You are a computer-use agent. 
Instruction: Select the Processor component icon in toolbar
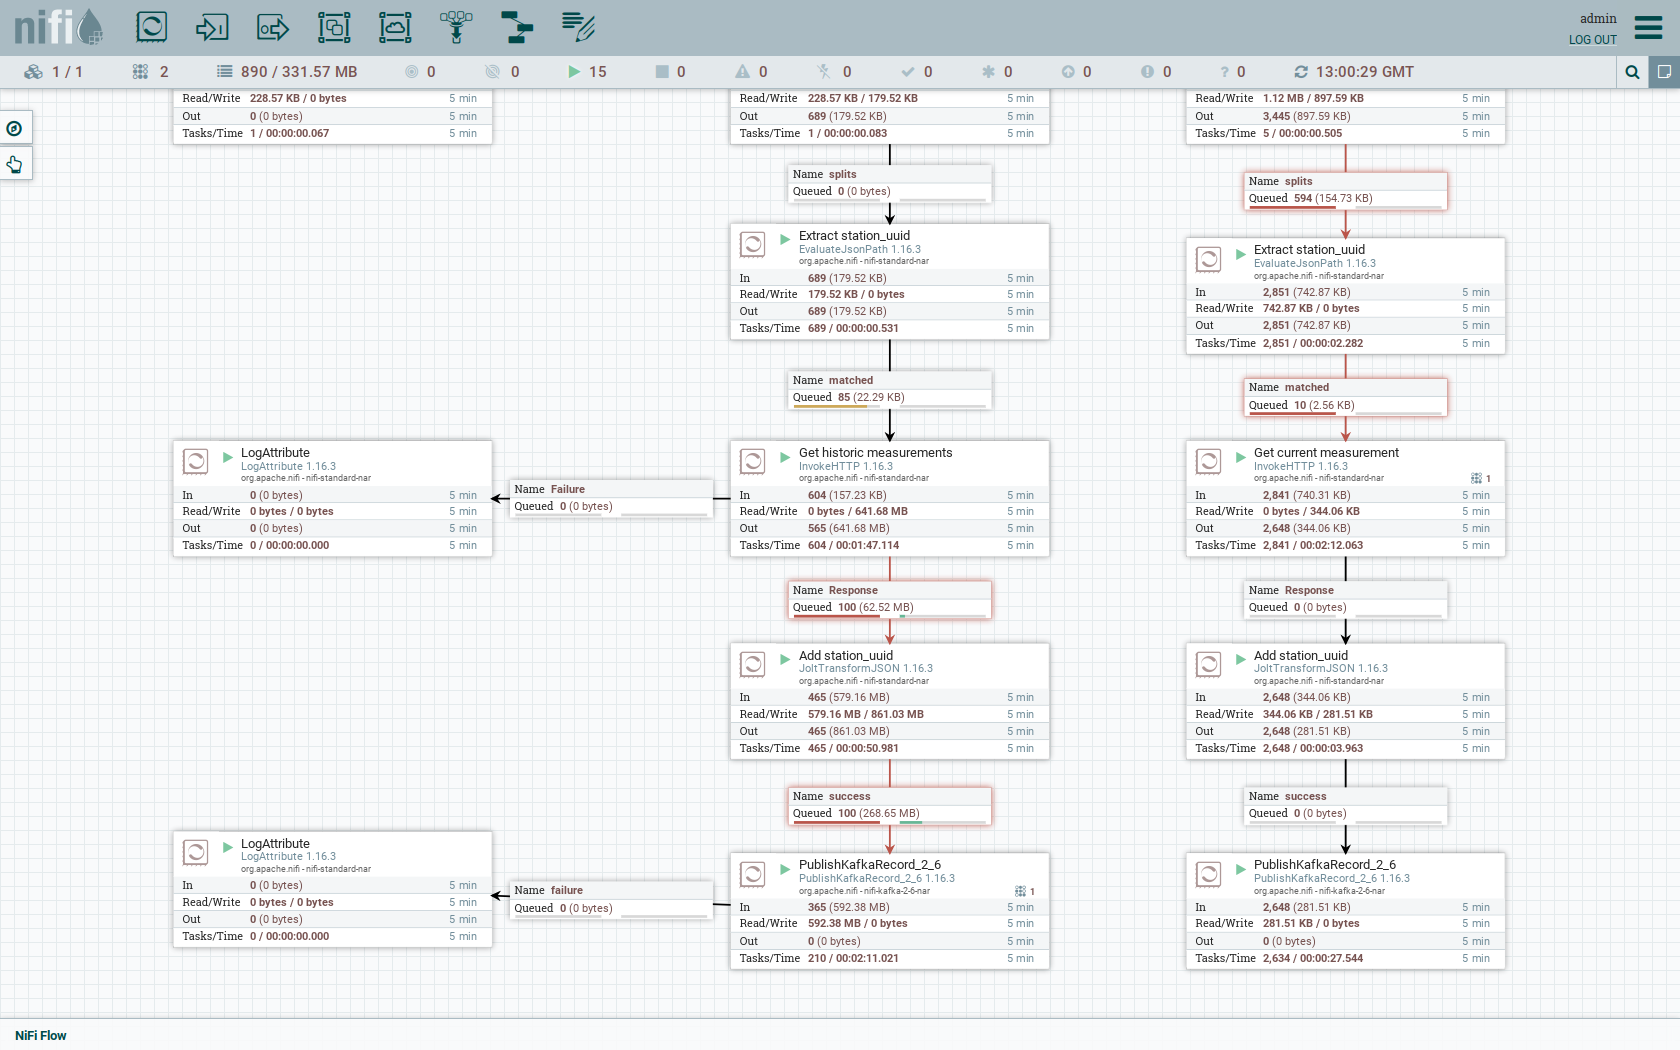point(152,27)
